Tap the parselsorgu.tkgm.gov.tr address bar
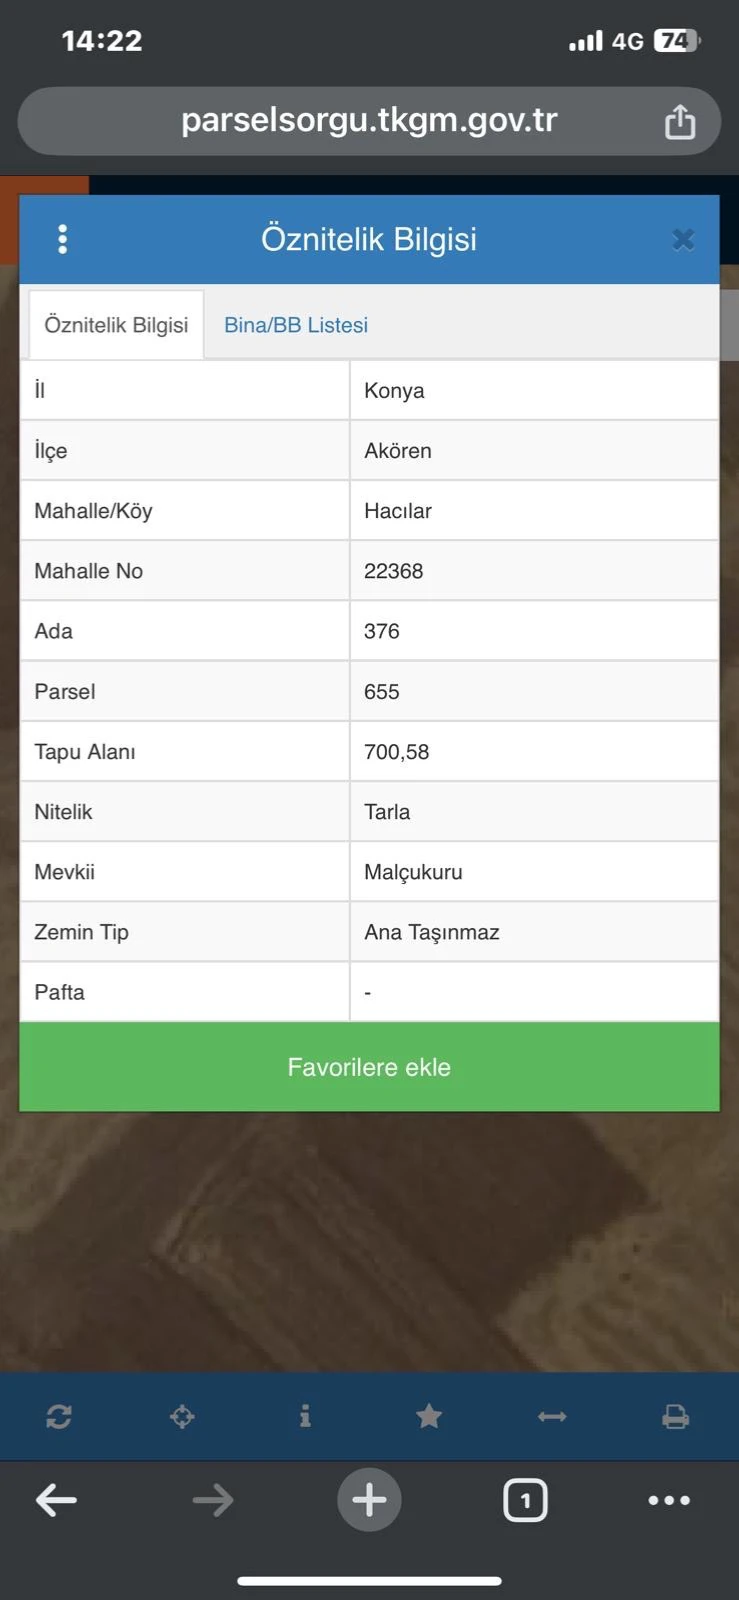Image resolution: width=739 pixels, height=1600 pixels. (369, 121)
